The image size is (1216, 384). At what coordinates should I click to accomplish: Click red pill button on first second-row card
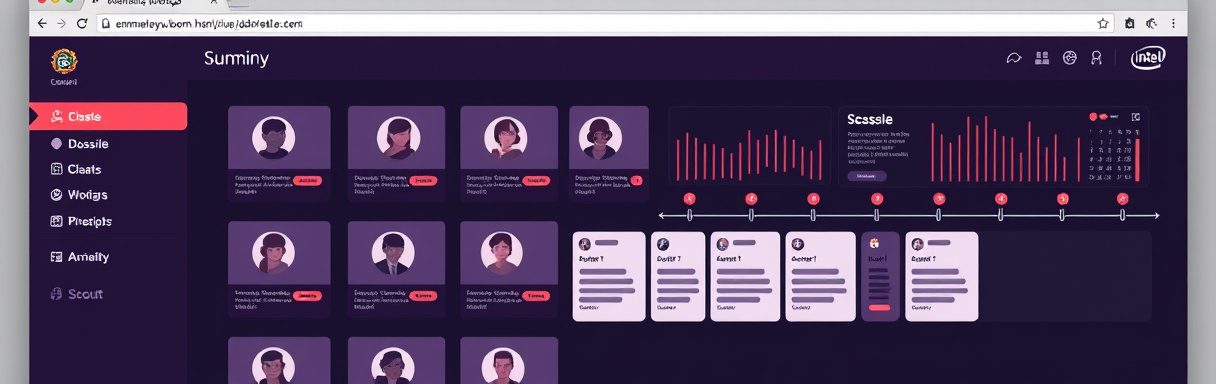point(307,296)
